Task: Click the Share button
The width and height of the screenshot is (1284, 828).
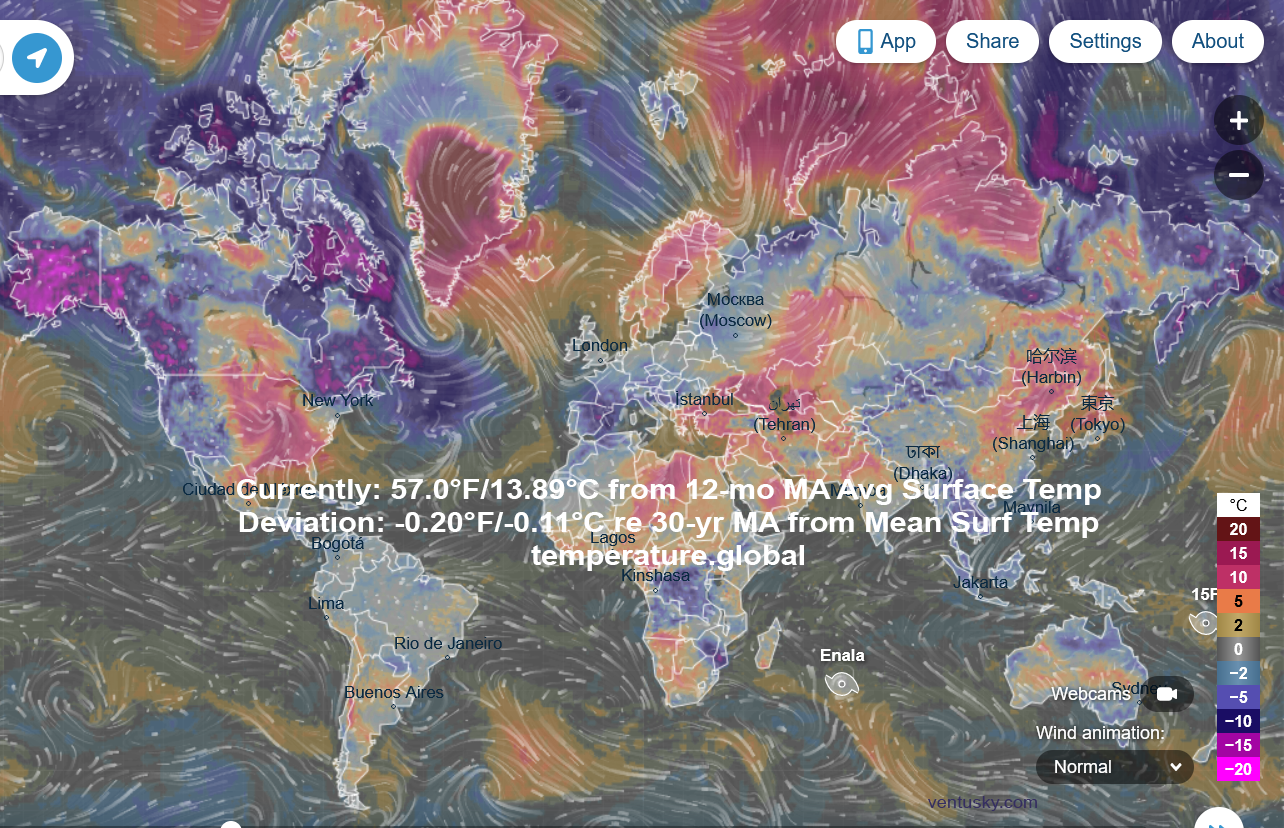Action: [x=992, y=41]
